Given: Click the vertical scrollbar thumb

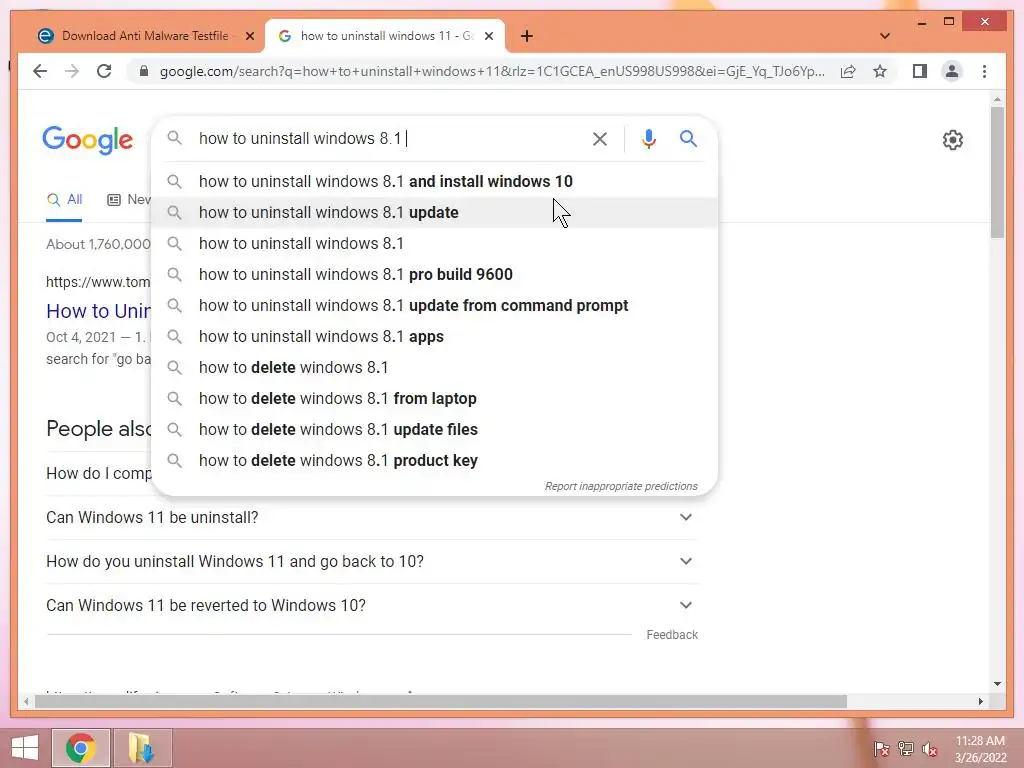Looking at the screenshot, I should (997, 172).
